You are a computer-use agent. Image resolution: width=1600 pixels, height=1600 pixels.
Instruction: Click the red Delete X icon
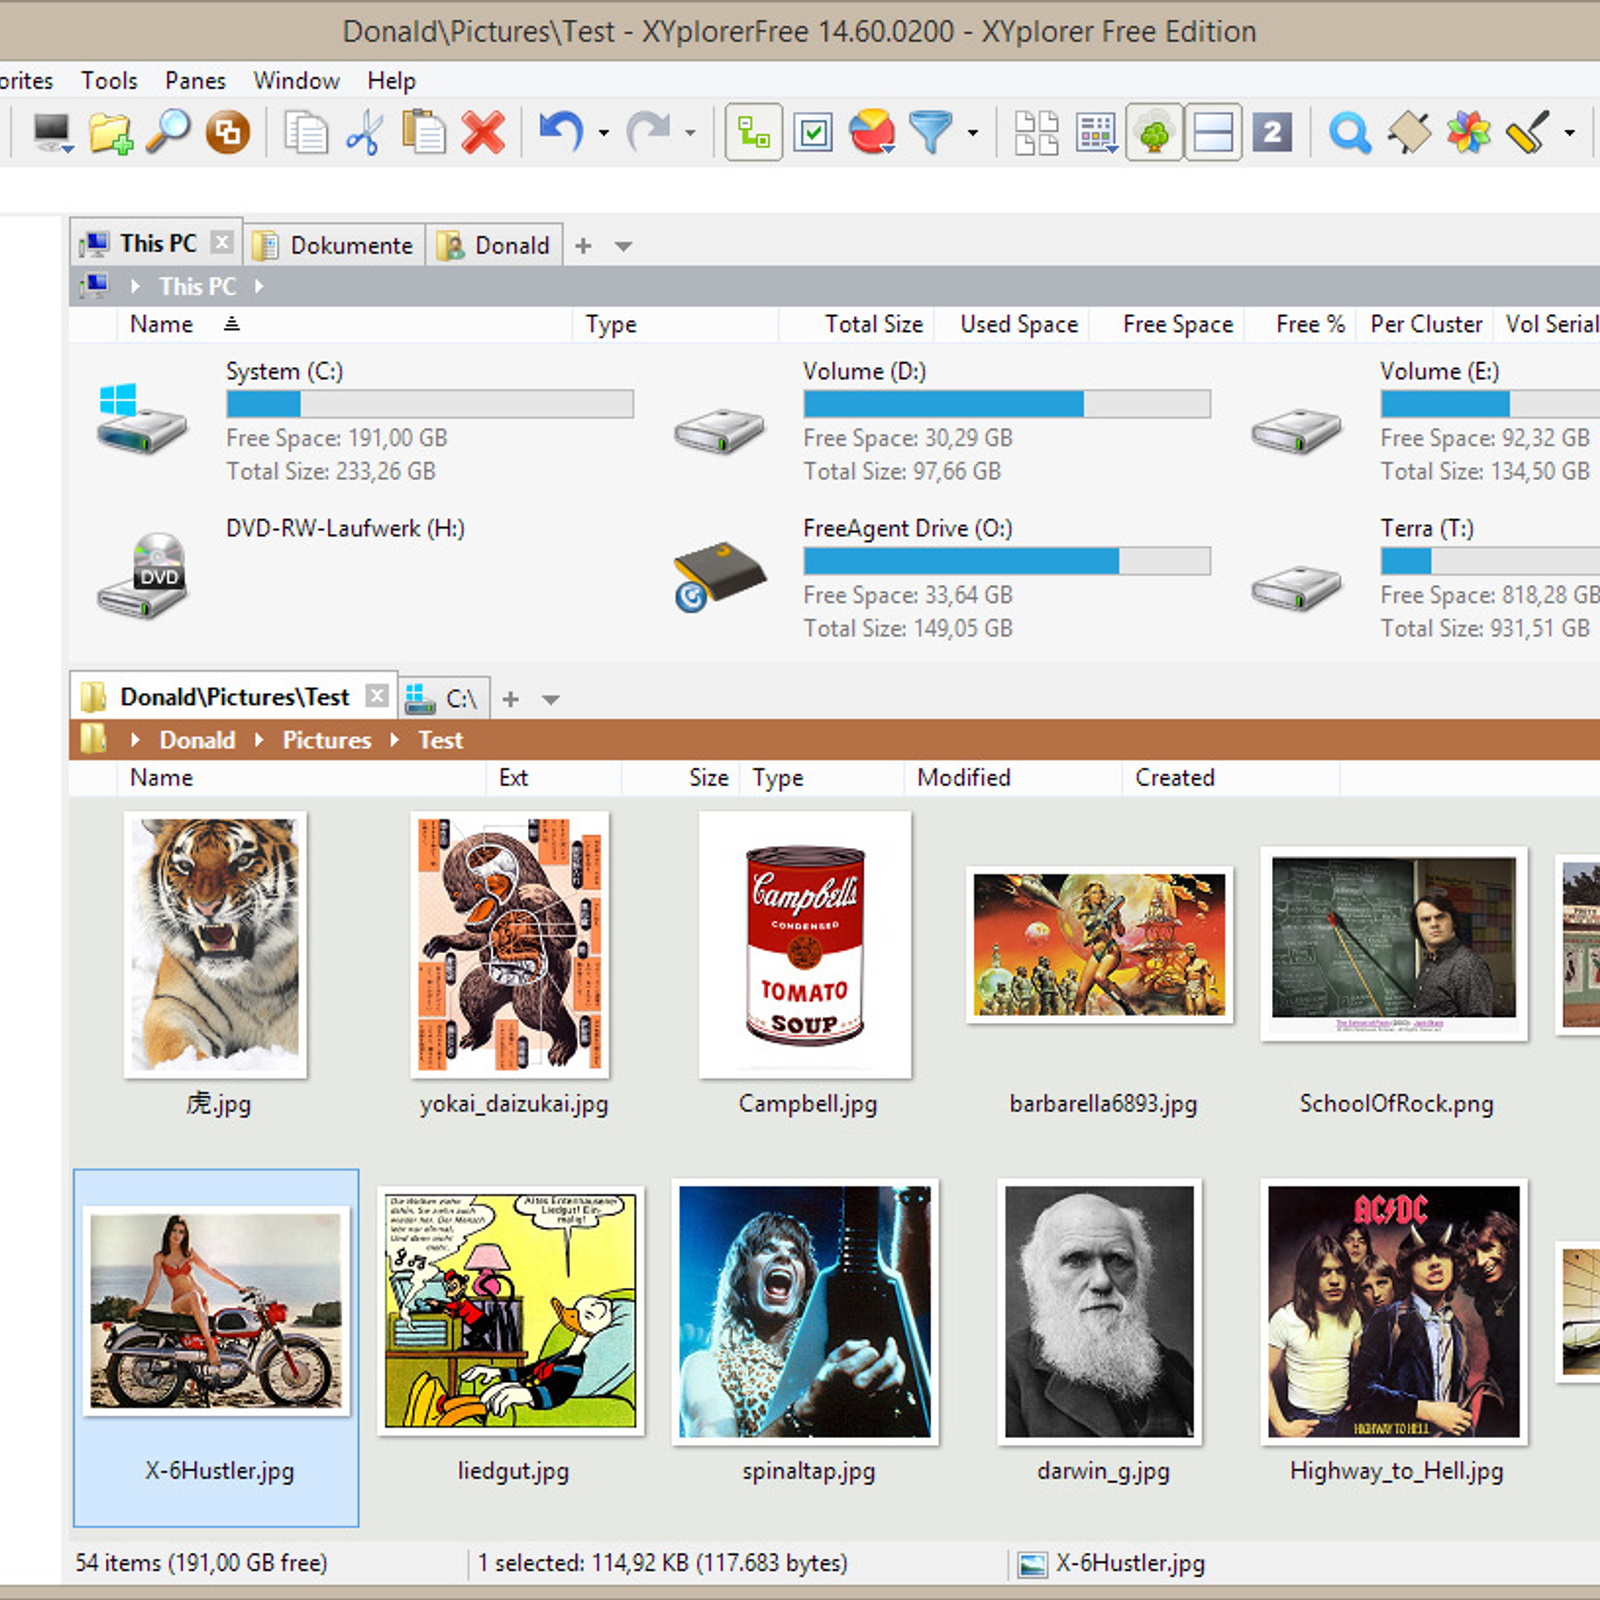point(483,132)
